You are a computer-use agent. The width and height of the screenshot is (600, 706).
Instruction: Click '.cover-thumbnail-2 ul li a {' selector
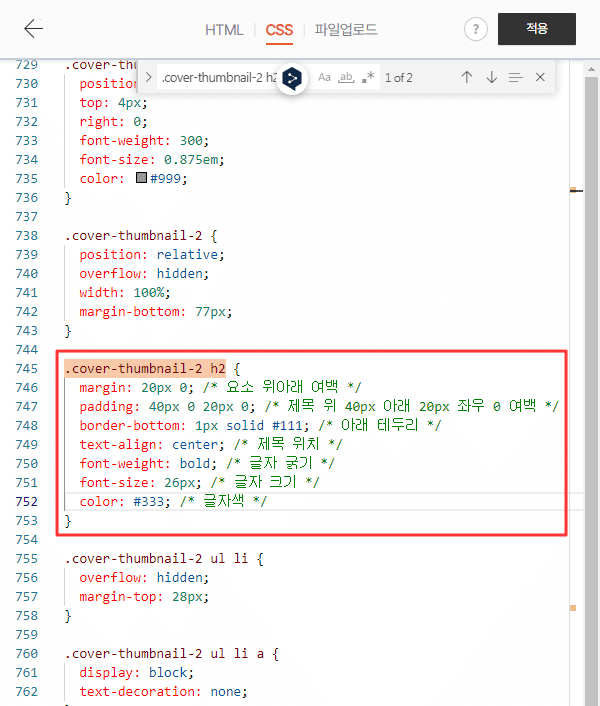[171, 654]
